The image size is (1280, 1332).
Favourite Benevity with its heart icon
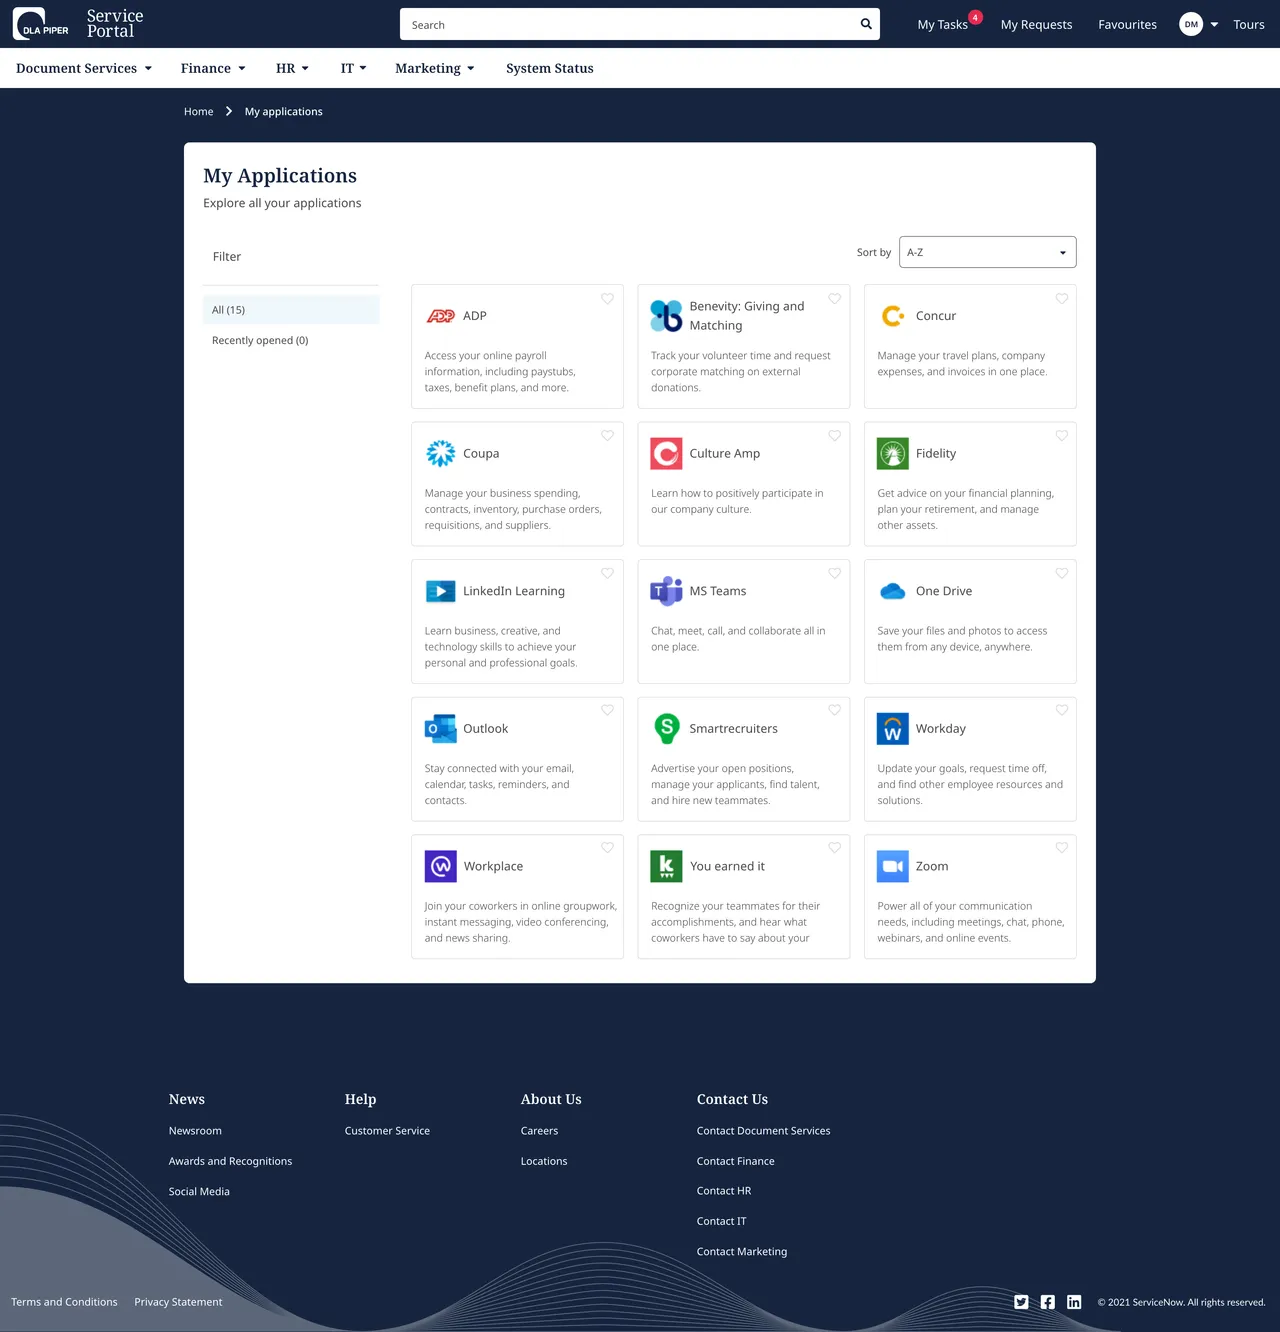tap(834, 299)
